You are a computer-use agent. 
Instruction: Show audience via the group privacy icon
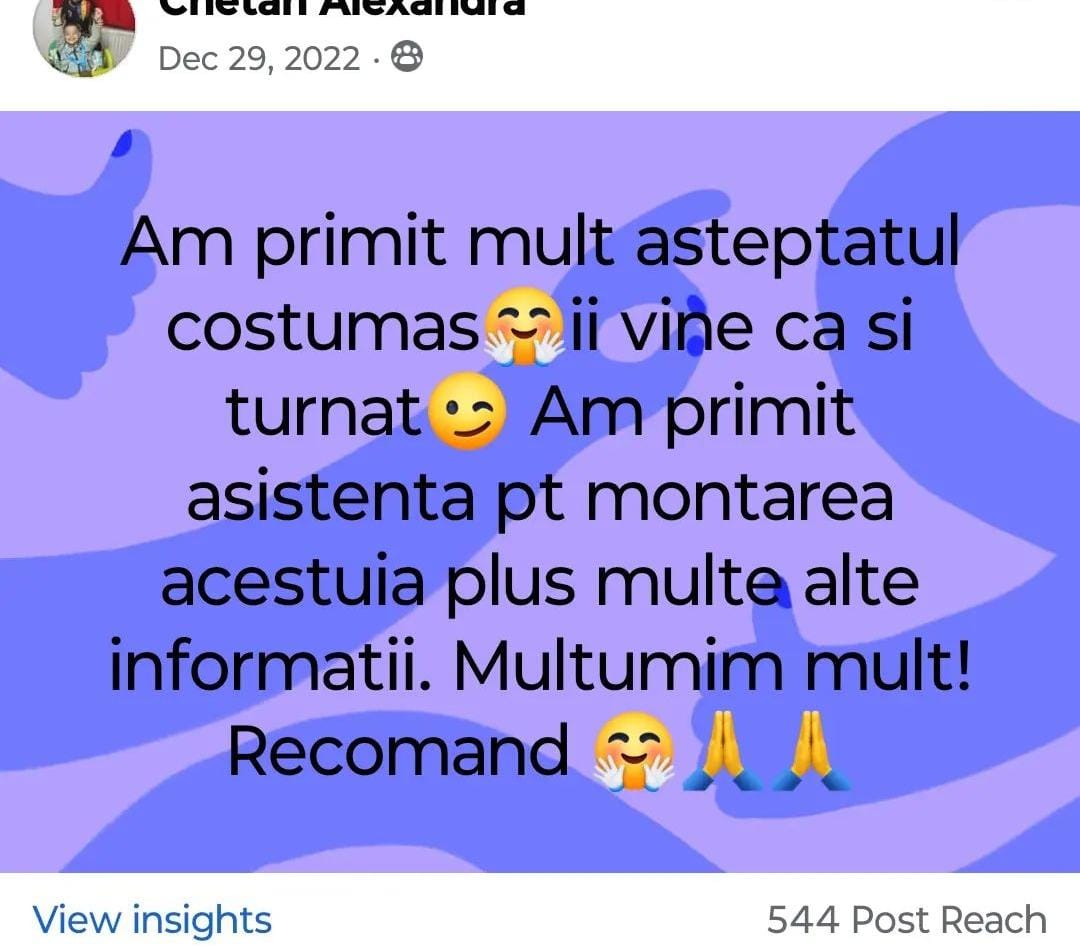pos(406,57)
